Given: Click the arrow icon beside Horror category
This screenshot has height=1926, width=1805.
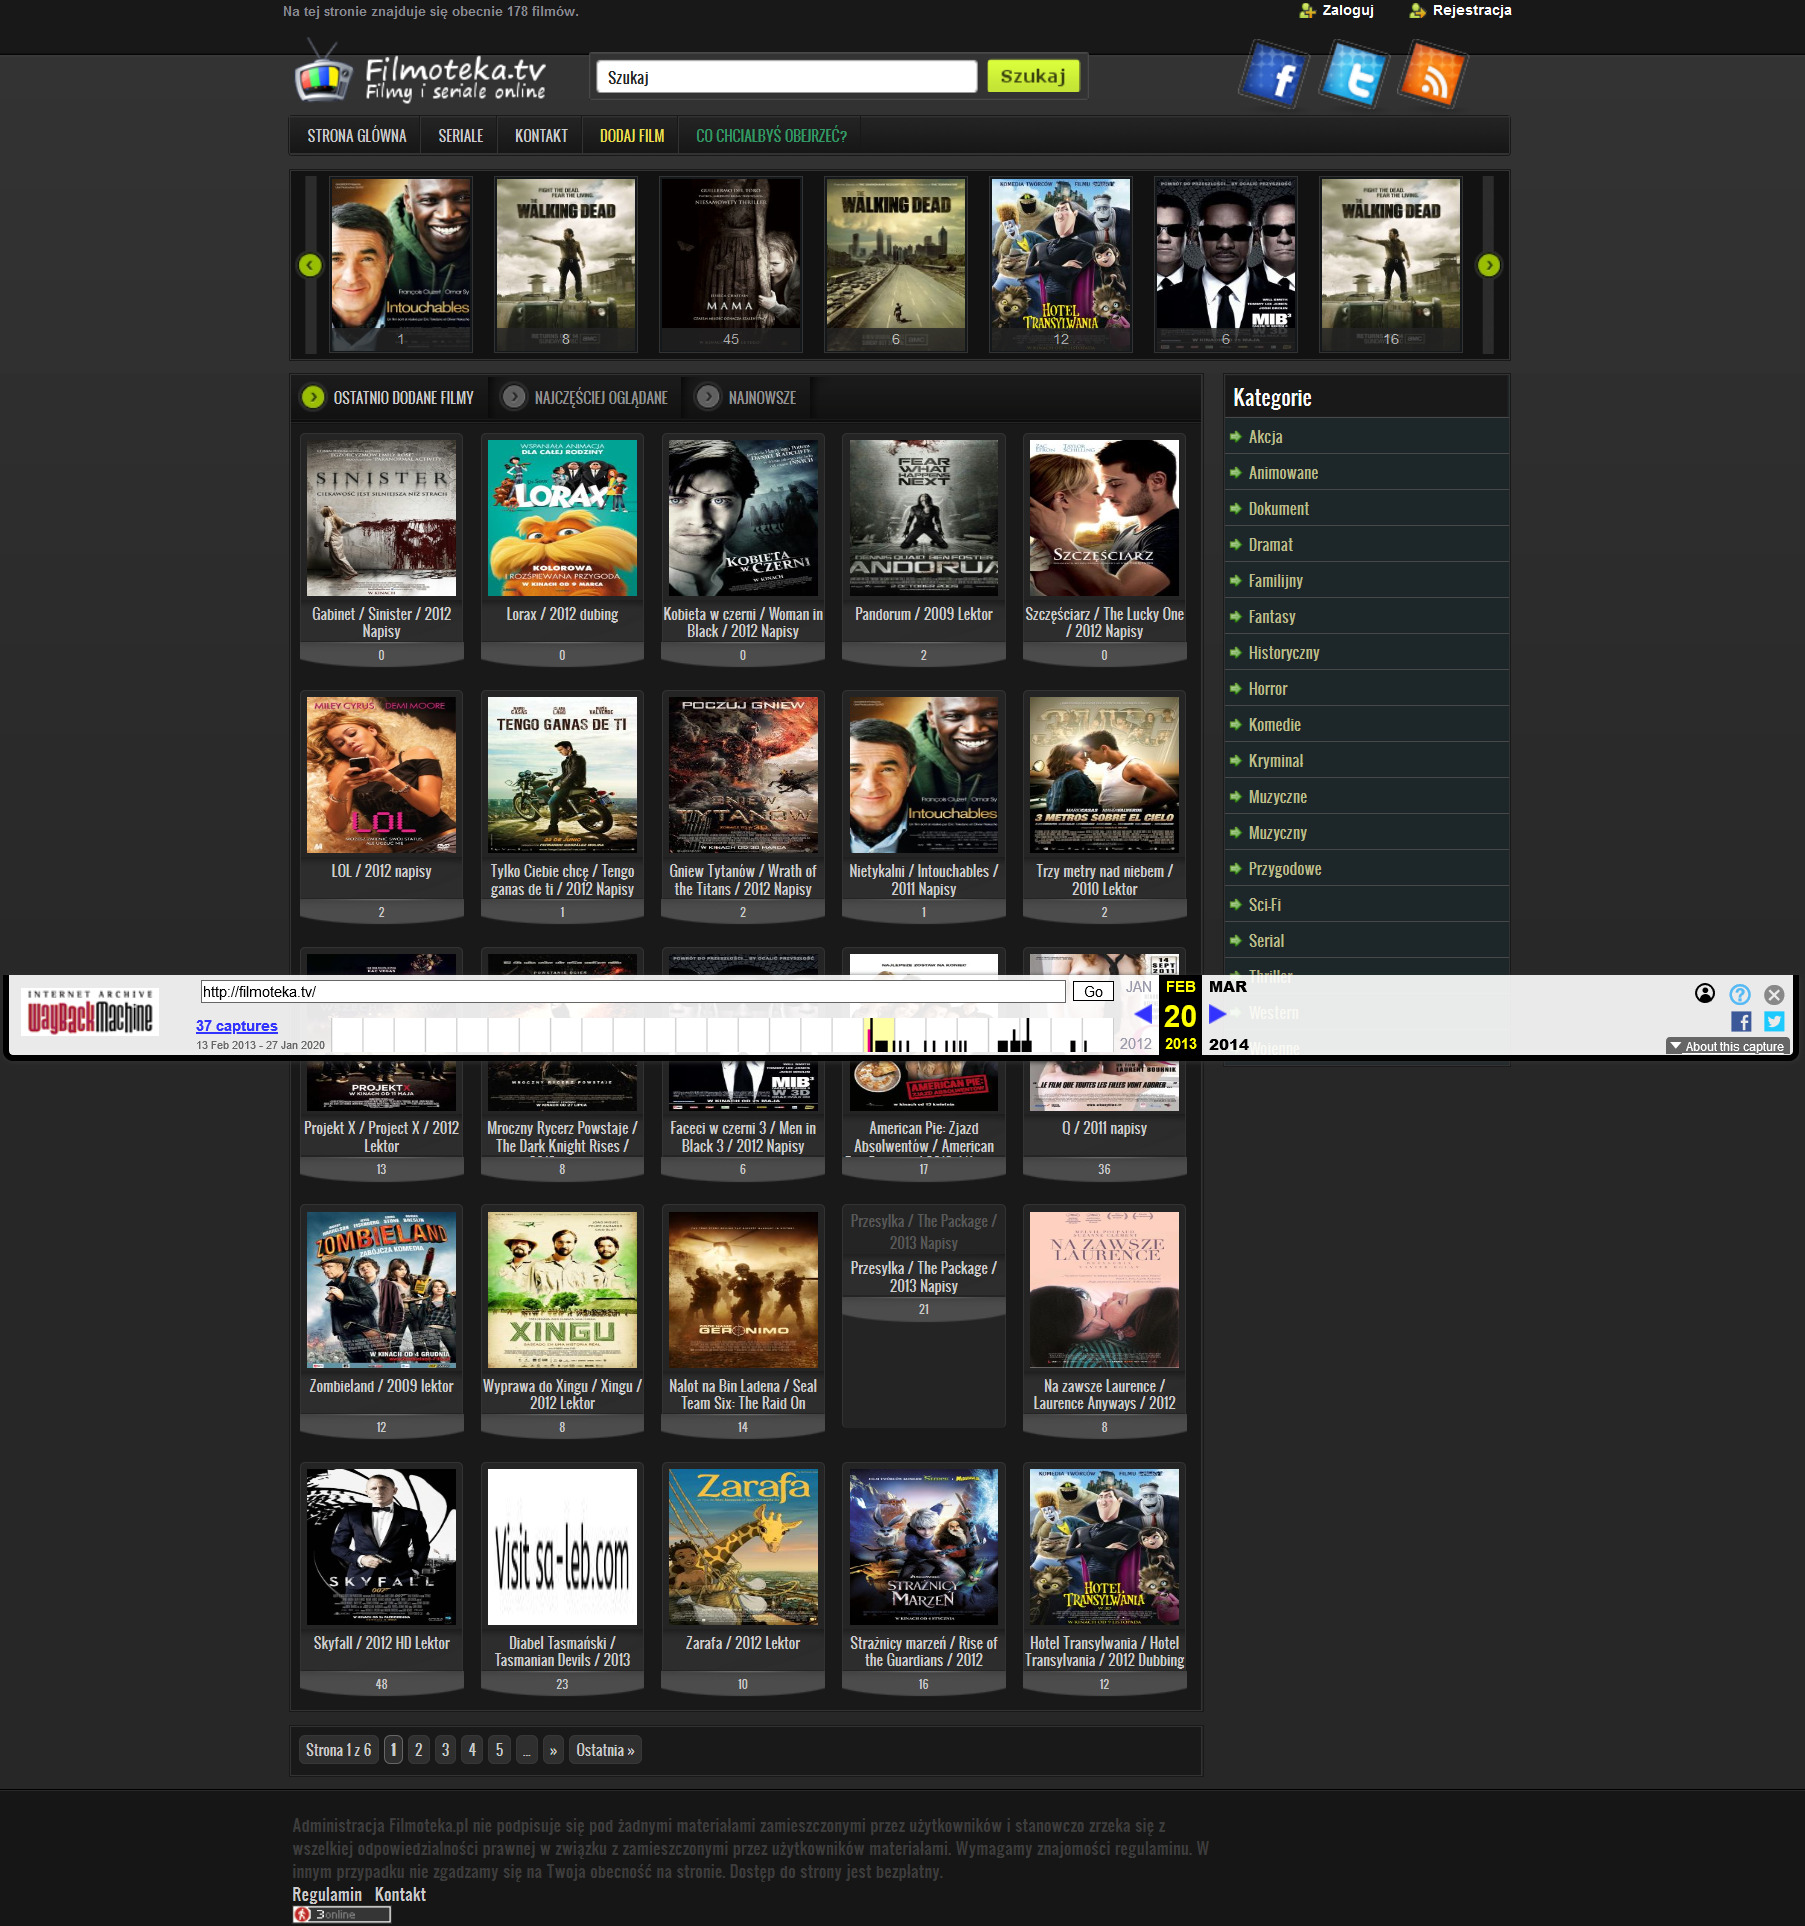Looking at the screenshot, I should 1236,688.
